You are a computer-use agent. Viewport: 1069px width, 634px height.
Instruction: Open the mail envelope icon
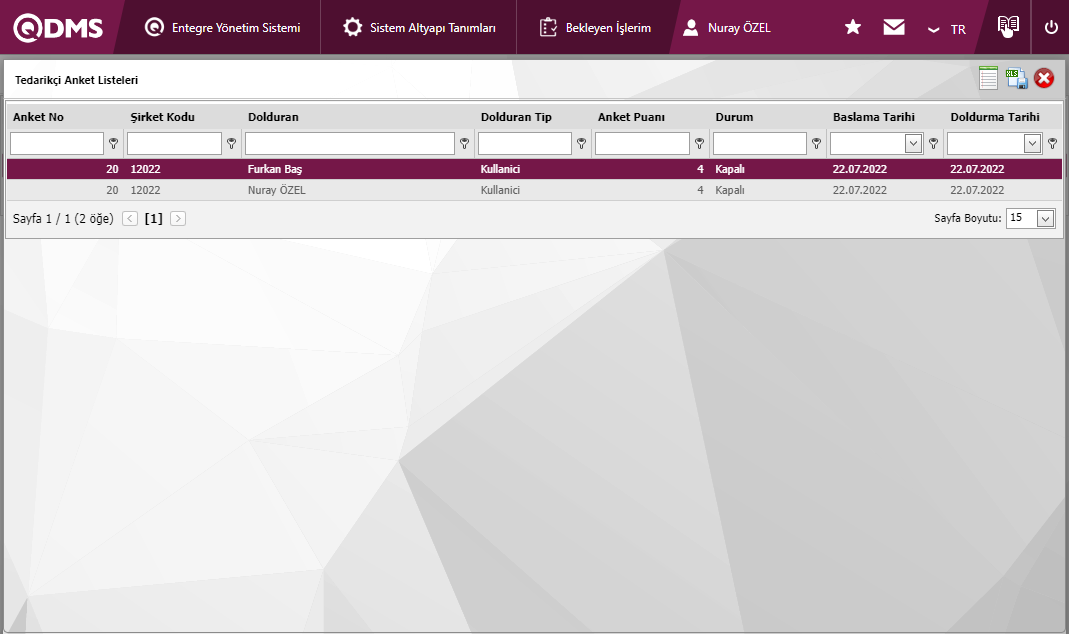(x=894, y=28)
